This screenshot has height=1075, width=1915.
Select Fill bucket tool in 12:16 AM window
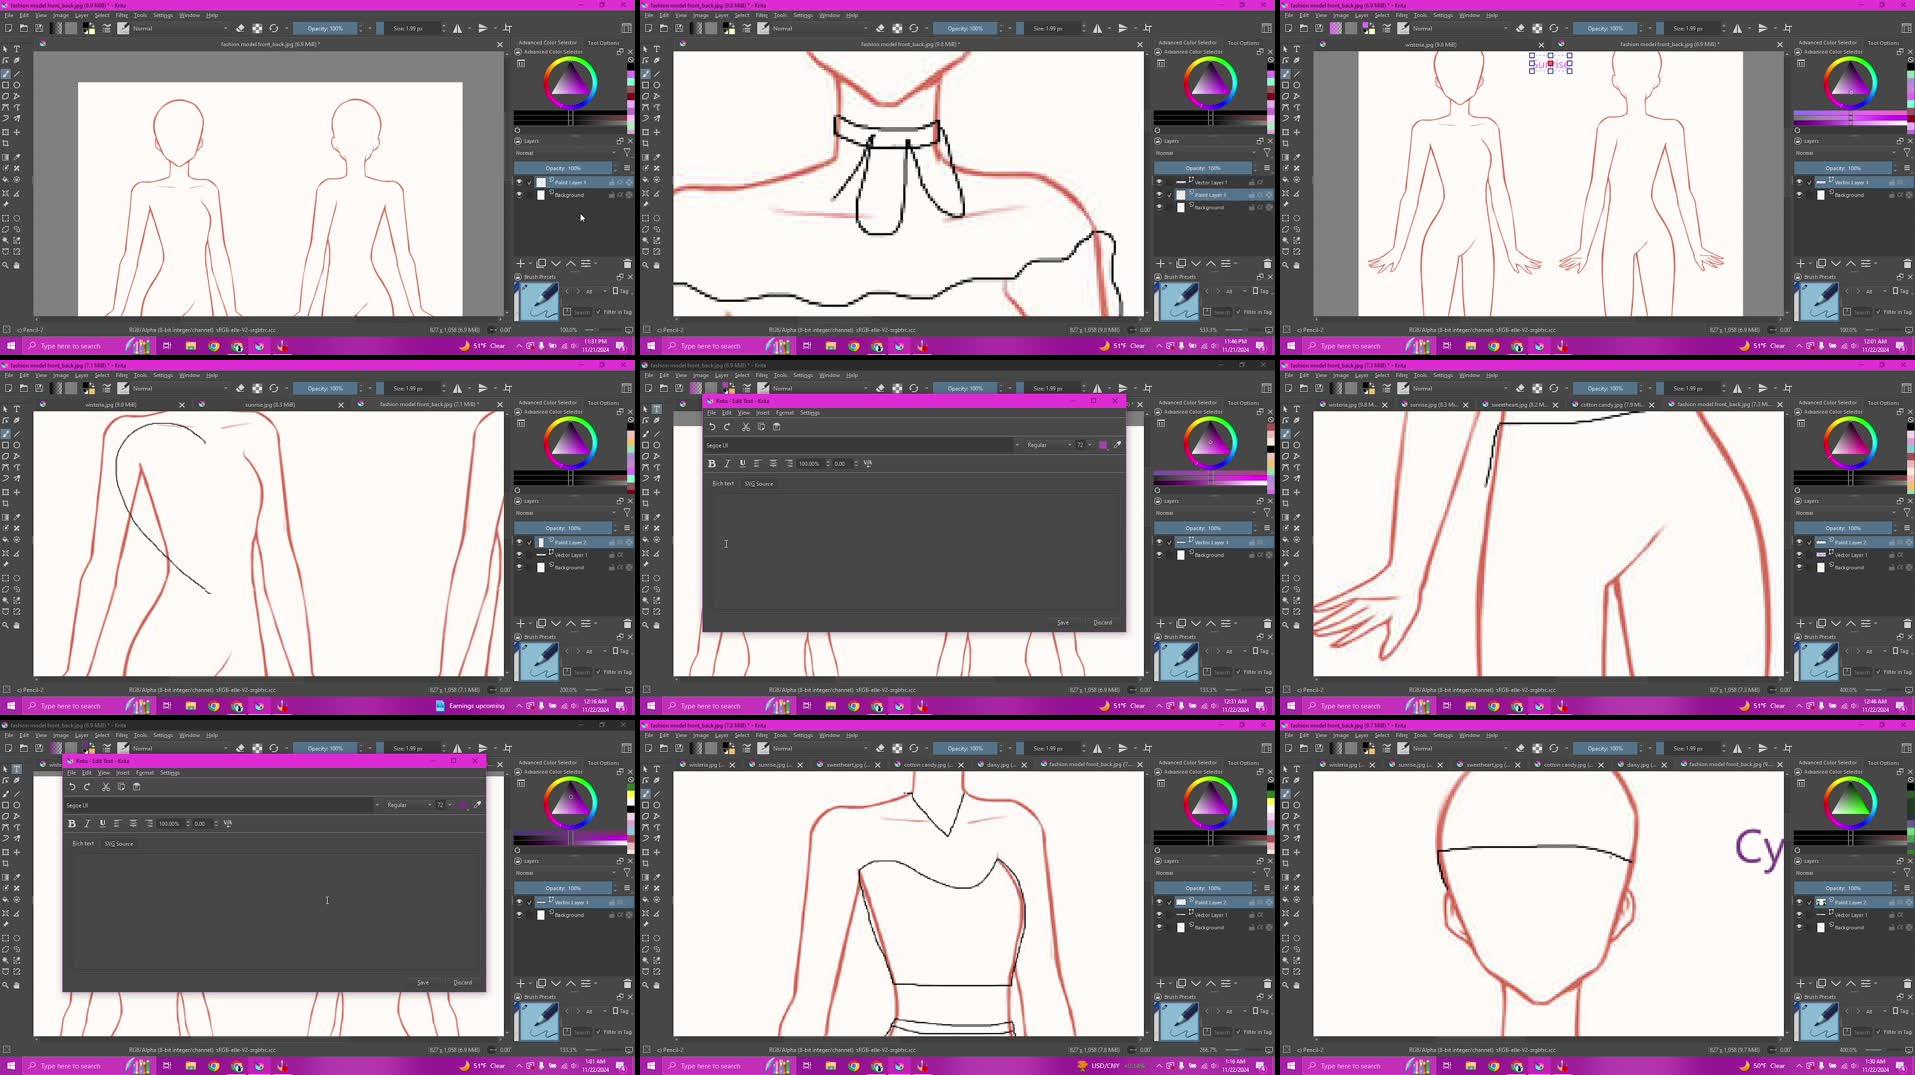[x=6, y=540]
